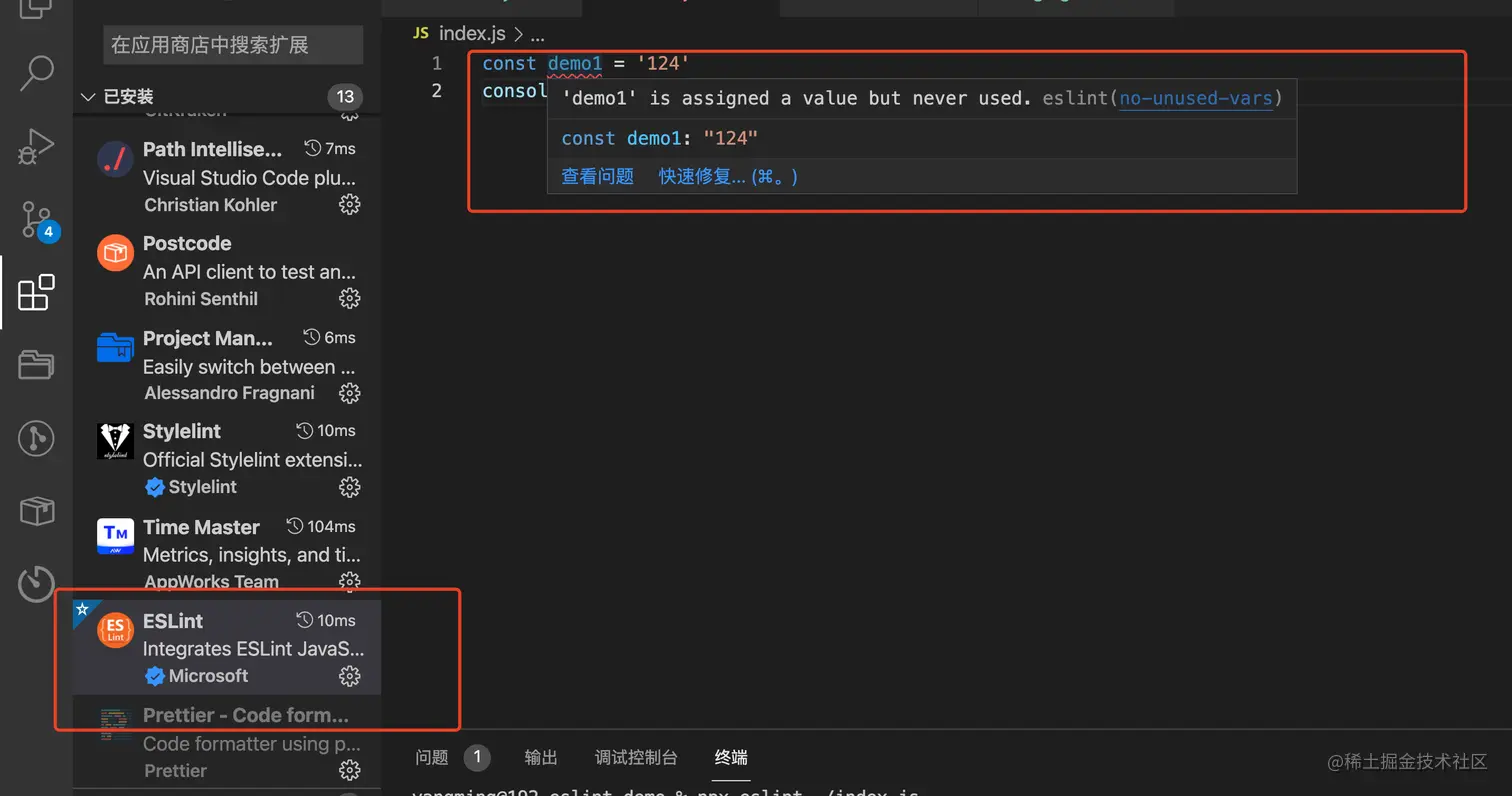Click publisher name Alessandro Fragnani
The height and width of the screenshot is (796, 1512).
tap(229, 392)
